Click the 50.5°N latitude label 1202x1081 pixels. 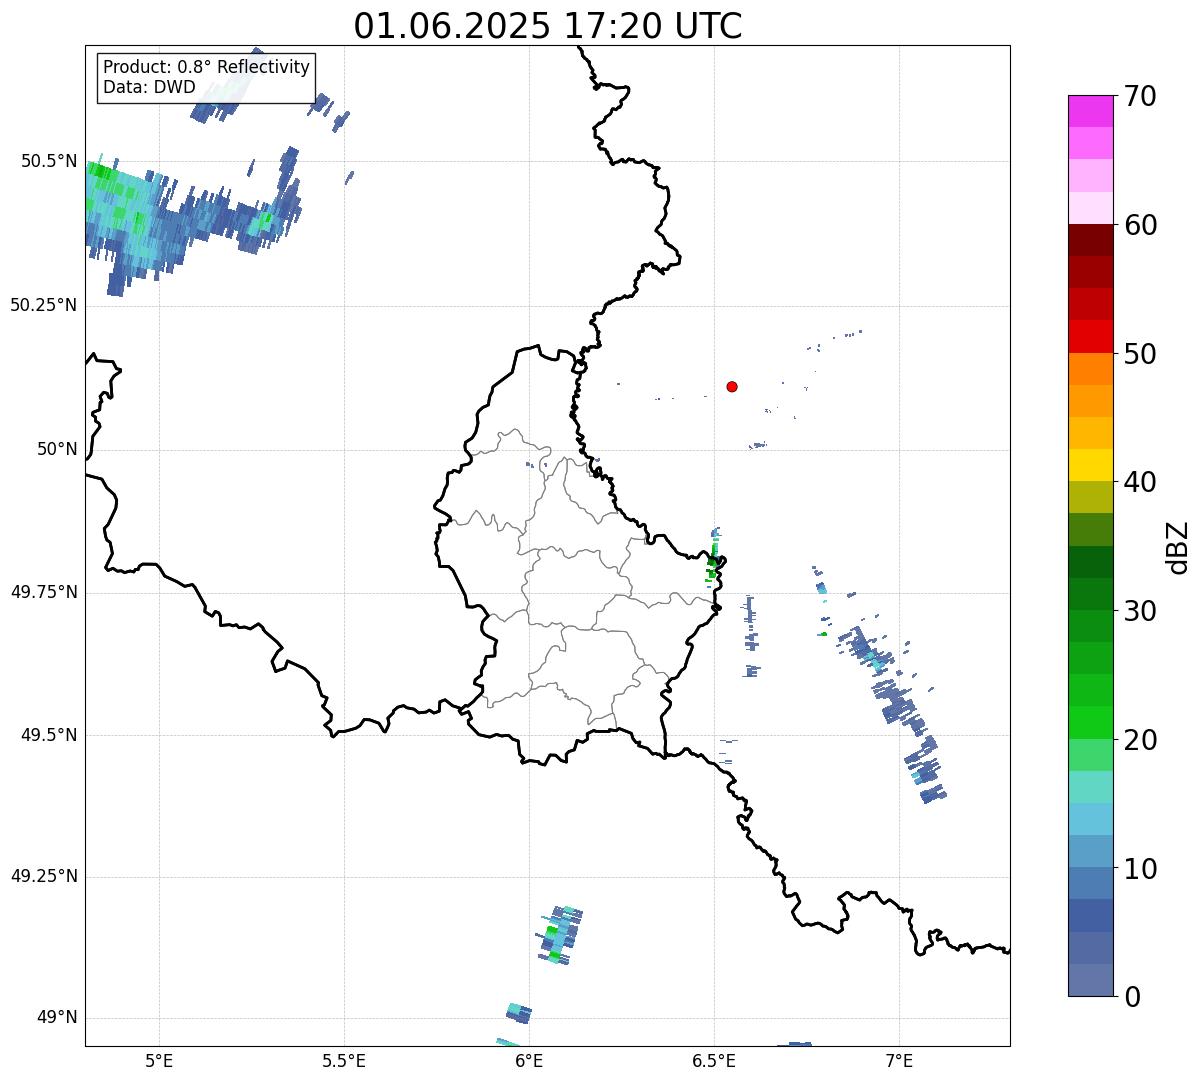coord(50,162)
